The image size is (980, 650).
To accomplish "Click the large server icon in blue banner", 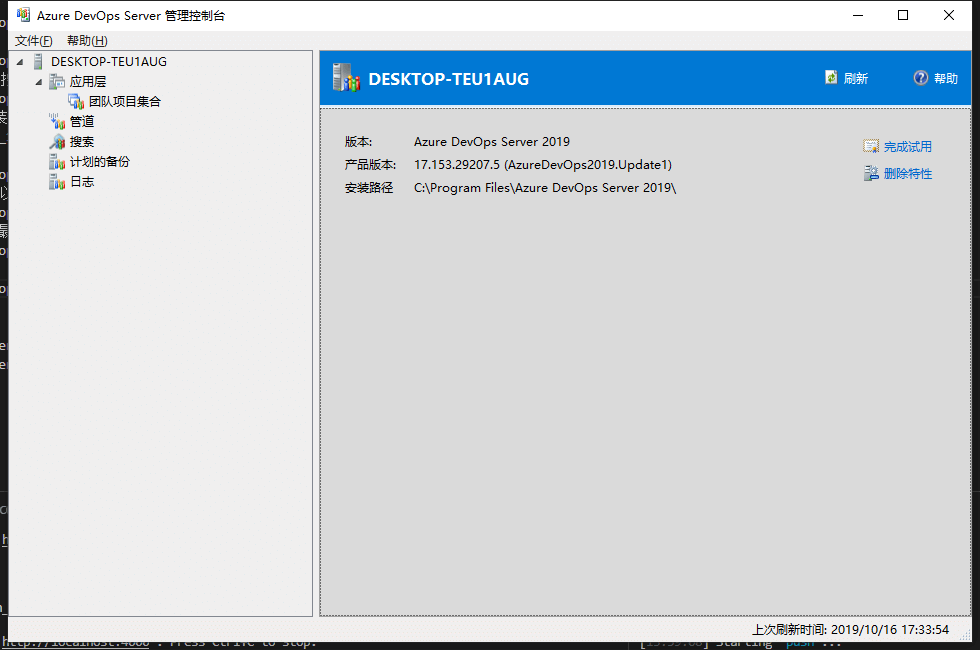I will click(346, 78).
